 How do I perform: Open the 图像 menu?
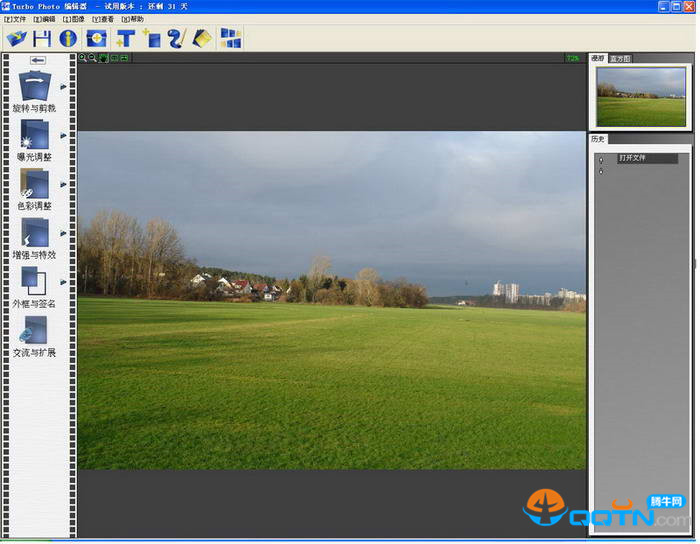pyautogui.click(x=75, y=19)
